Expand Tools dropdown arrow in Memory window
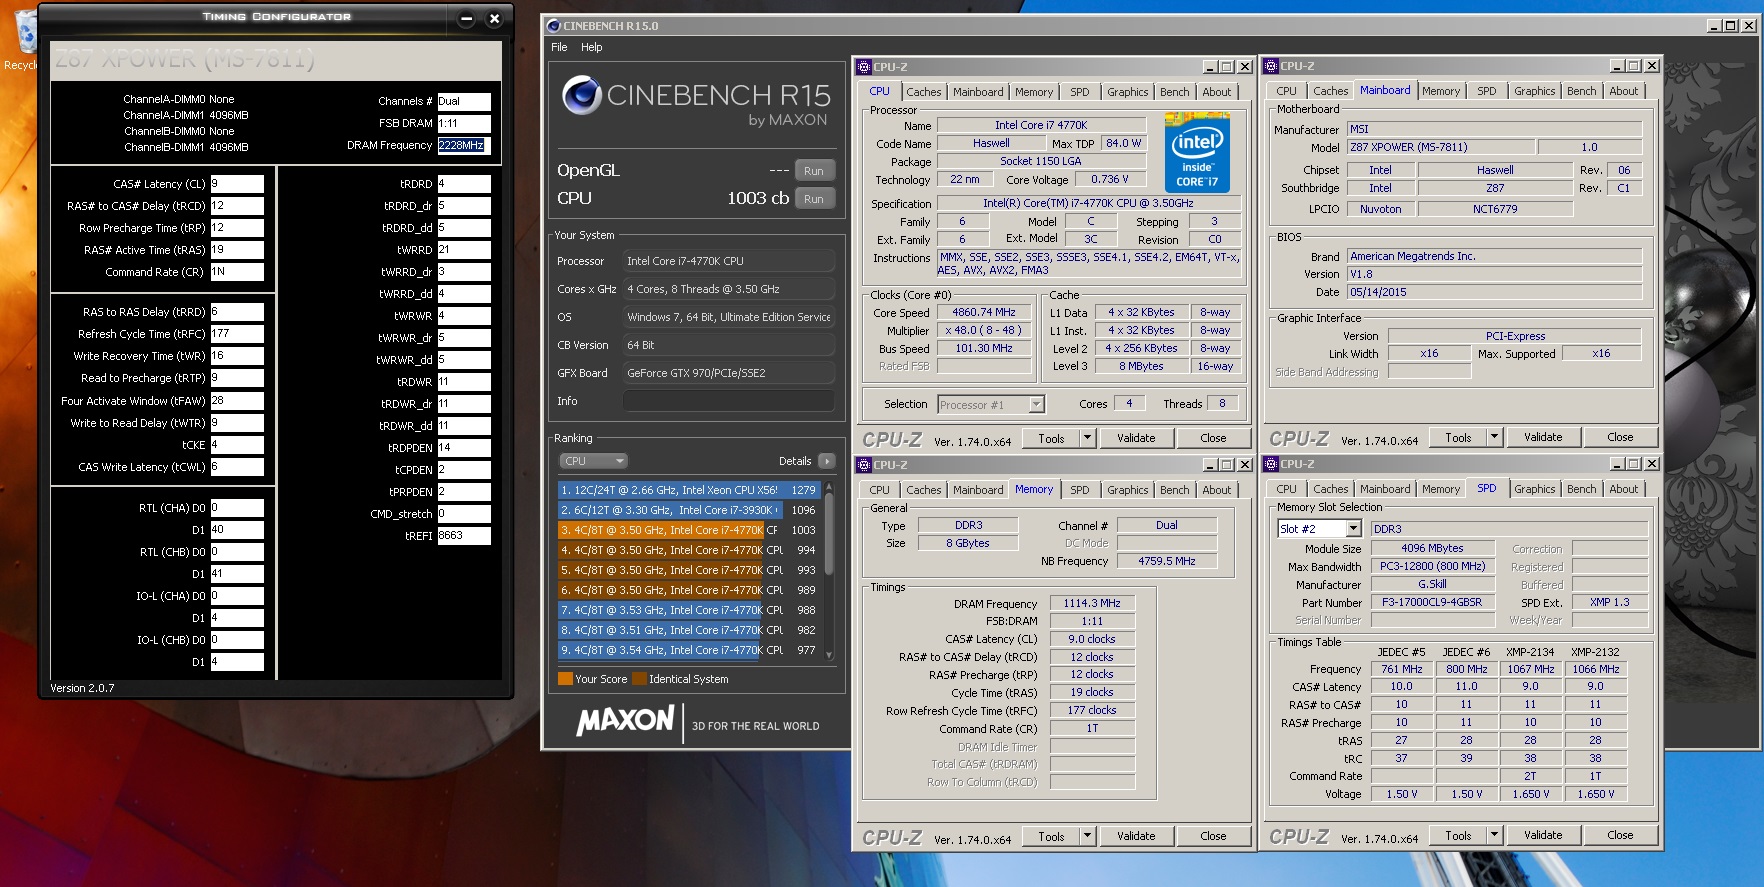Image resolution: width=1764 pixels, height=887 pixels. point(1088,836)
